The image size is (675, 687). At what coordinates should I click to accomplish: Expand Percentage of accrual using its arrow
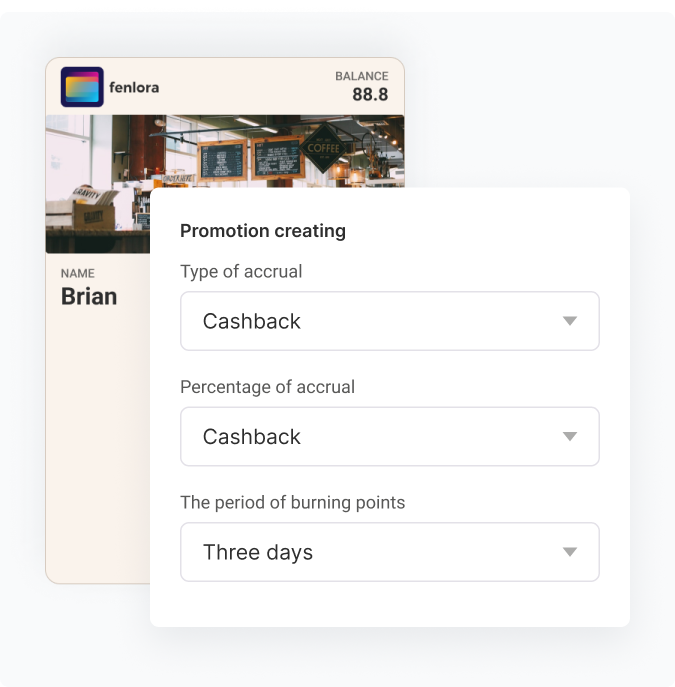(570, 436)
